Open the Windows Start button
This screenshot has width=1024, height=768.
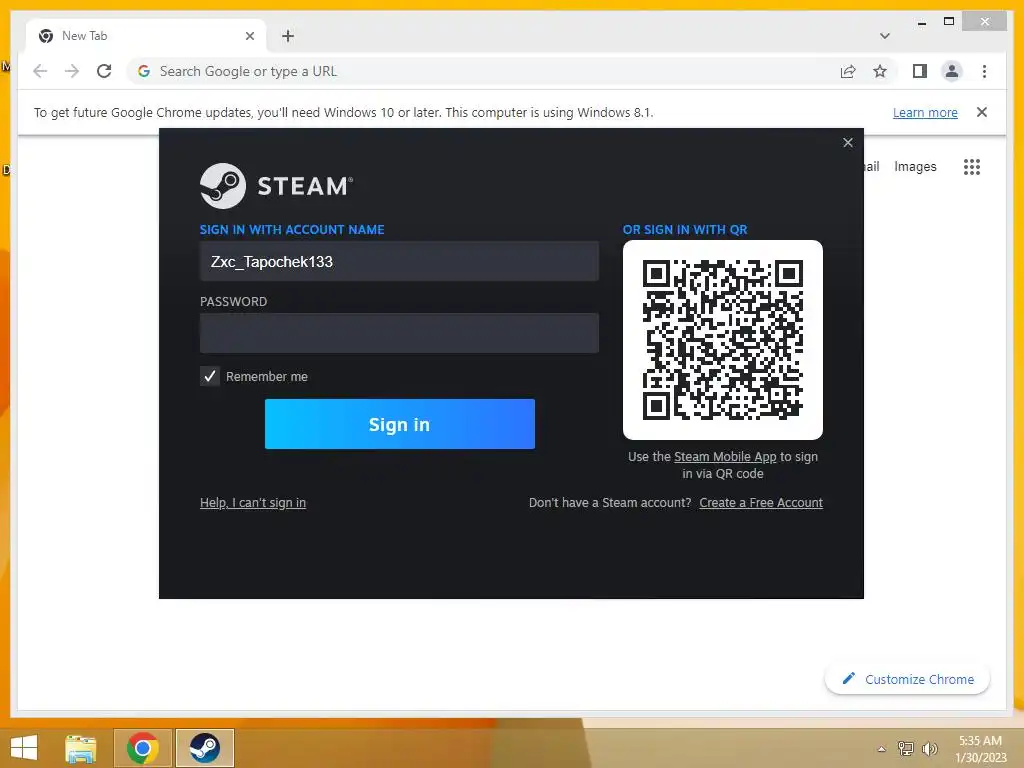click(x=24, y=748)
